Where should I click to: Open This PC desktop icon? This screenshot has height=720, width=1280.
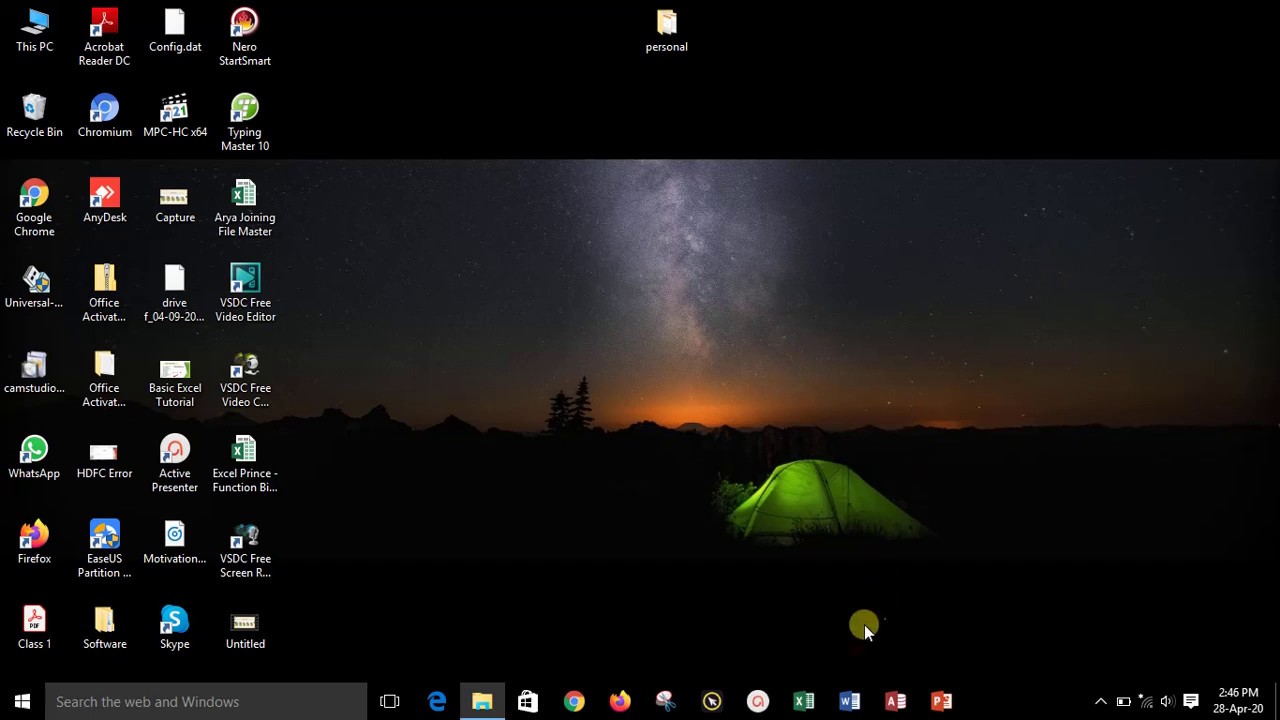point(34,31)
